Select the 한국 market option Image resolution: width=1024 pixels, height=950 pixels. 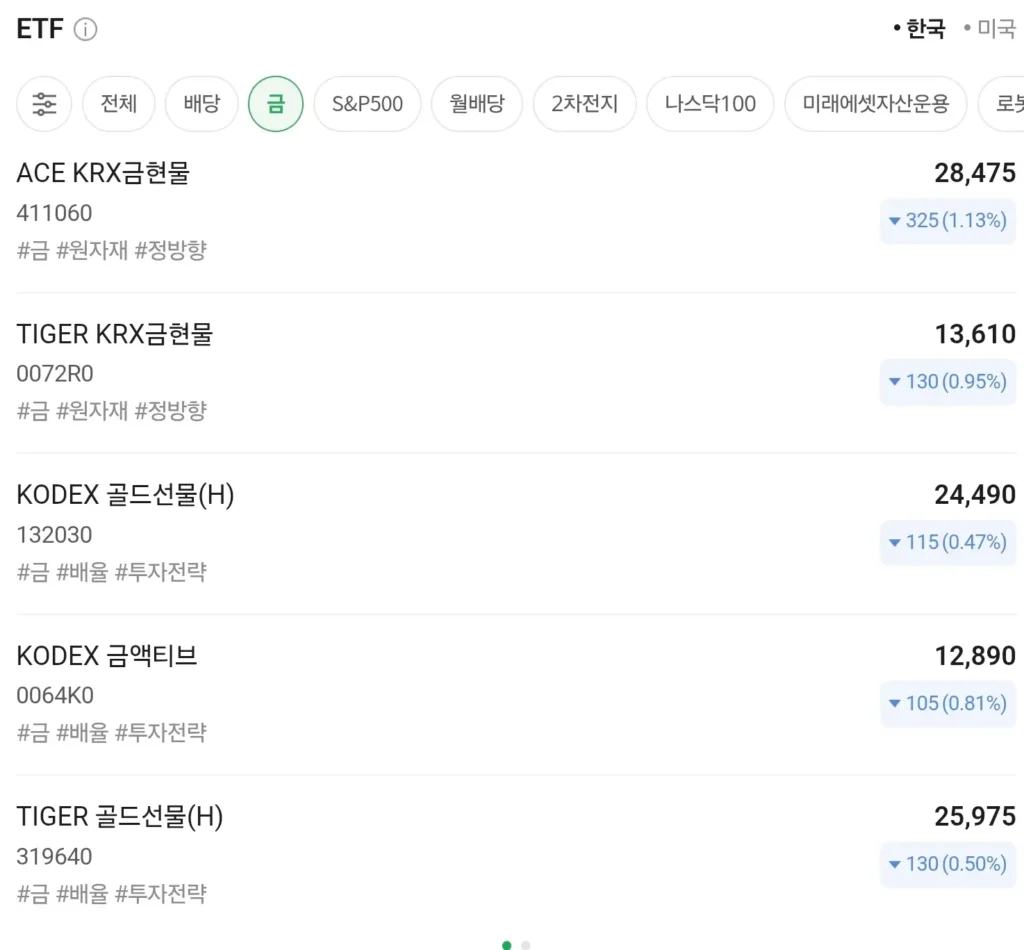click(x=926, y=29)
